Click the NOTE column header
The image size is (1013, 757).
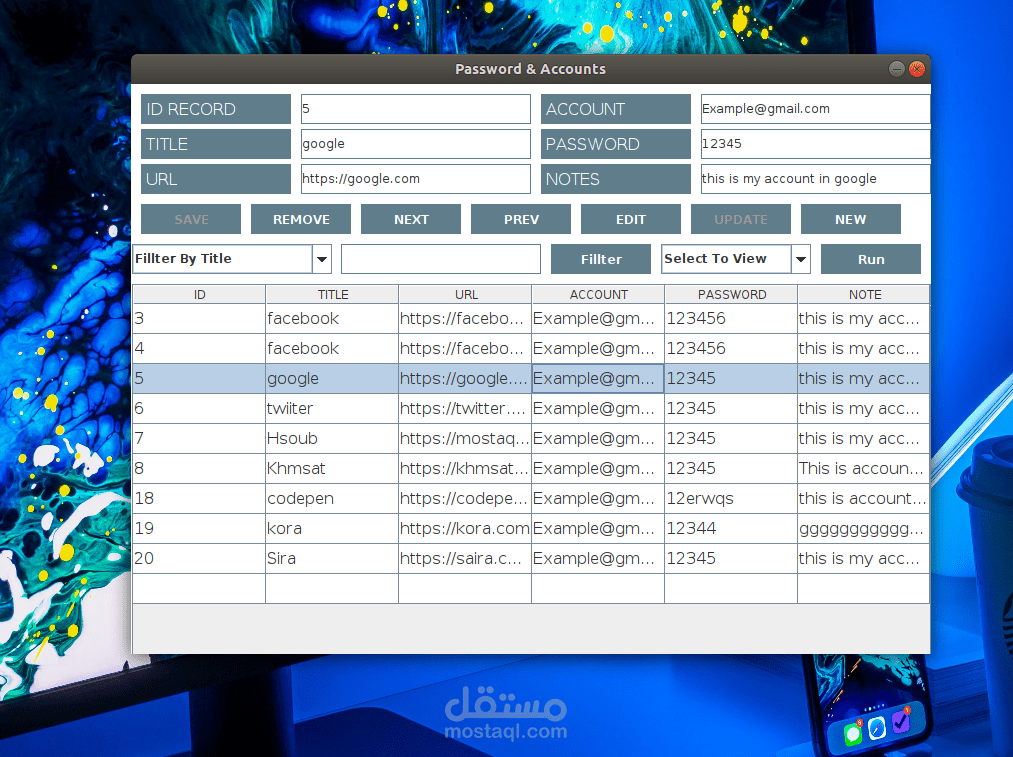pos(864,295)
